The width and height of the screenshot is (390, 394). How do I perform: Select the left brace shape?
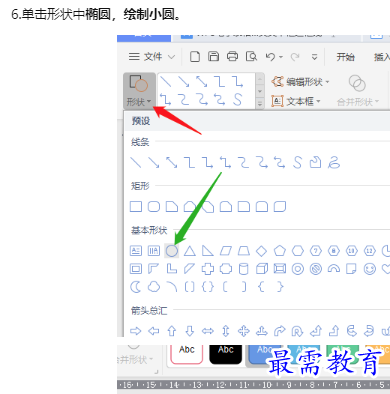[262, 287]
